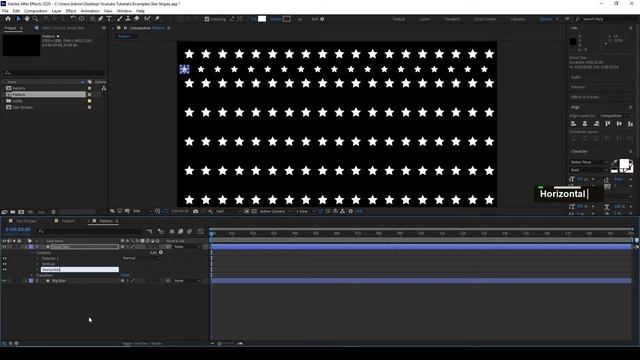Take snapshot with camera icon
Image resolution: width=640 pixels, height=360 pixels.
pos(196,211)
